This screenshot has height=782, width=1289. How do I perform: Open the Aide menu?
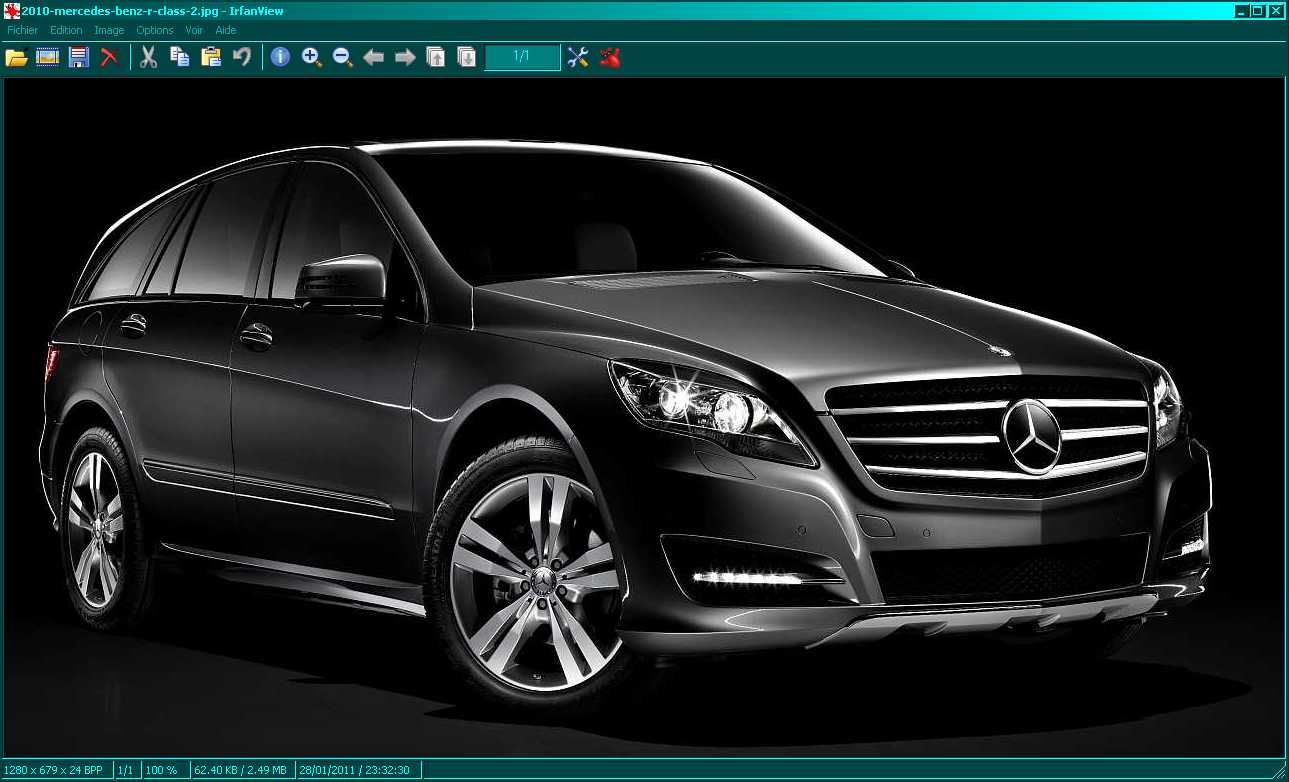tap(225, 30)
